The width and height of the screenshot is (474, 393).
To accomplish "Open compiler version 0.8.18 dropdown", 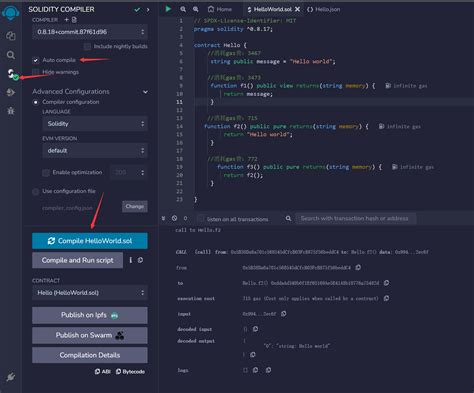I will [x=90, y=32].
